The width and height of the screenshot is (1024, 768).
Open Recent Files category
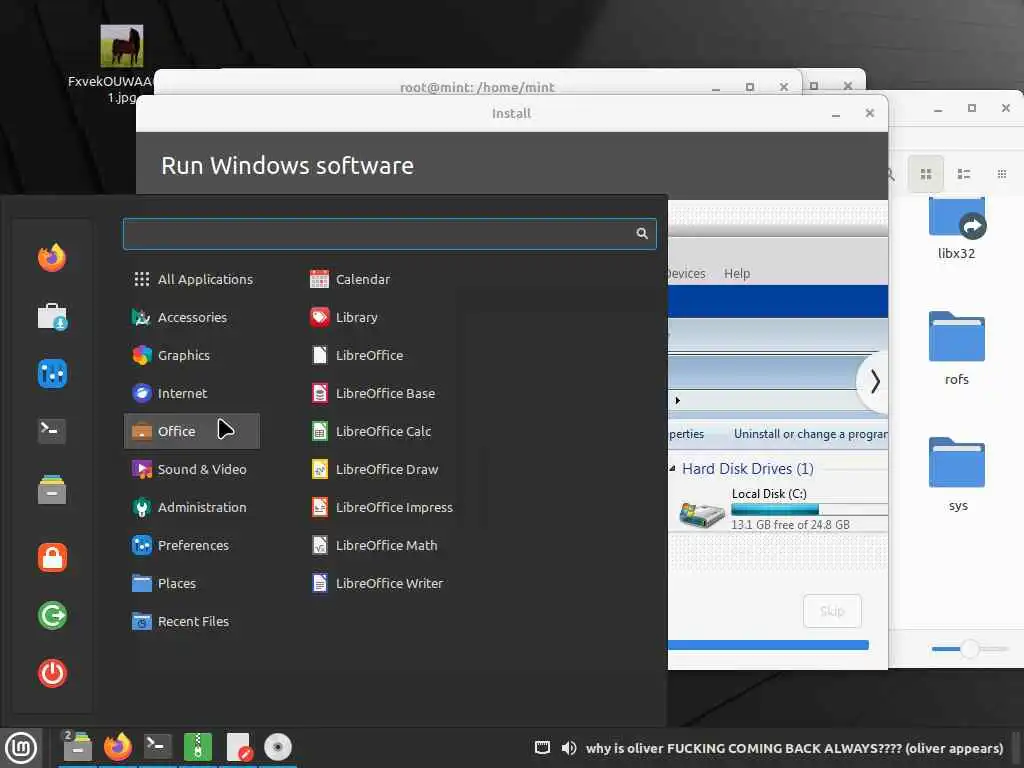tap(192, 621)
